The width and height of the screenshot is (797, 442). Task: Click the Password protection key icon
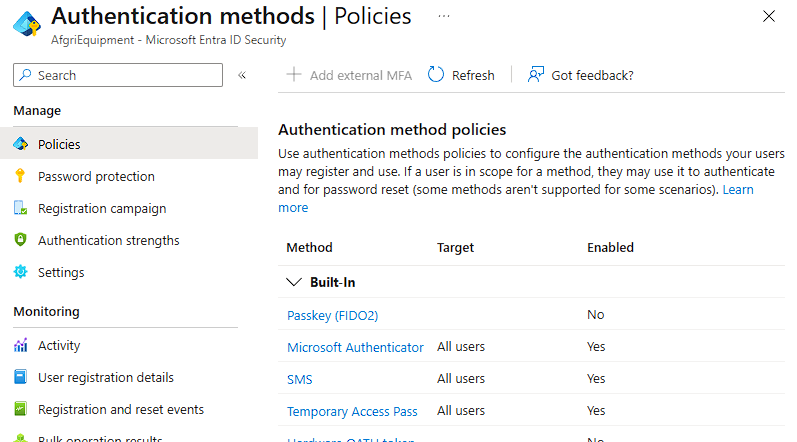coord(20,176)
